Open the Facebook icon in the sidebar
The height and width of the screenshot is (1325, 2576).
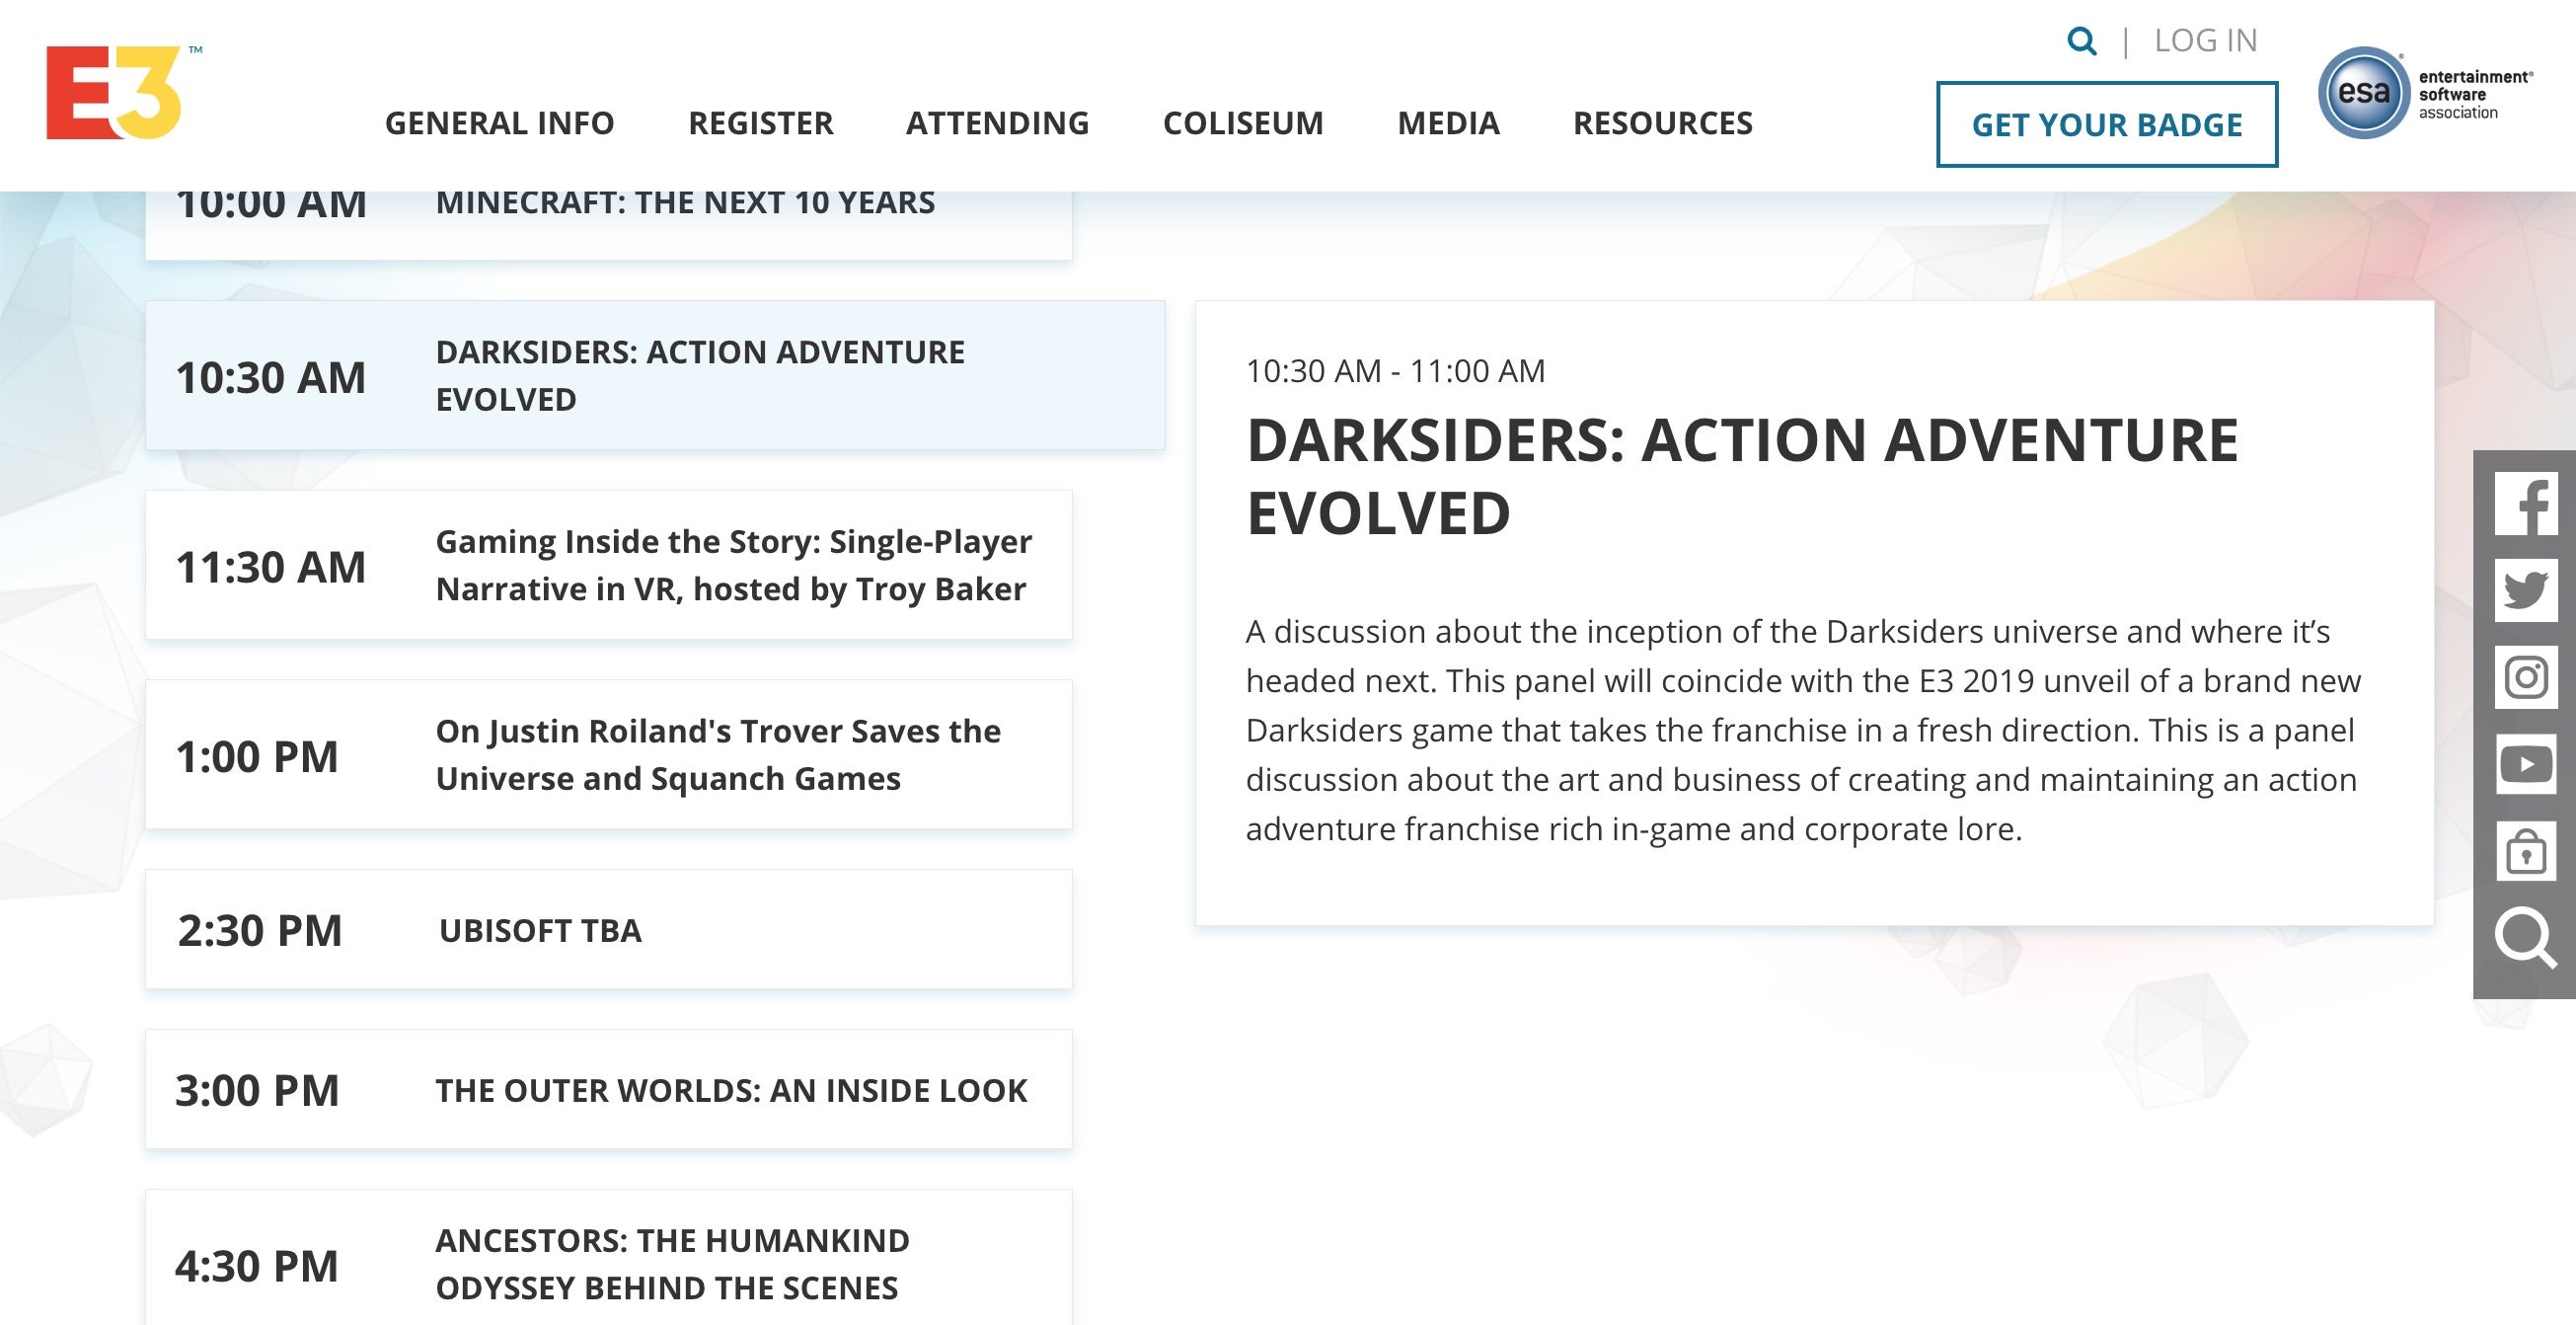click(x=2526, y=504)
